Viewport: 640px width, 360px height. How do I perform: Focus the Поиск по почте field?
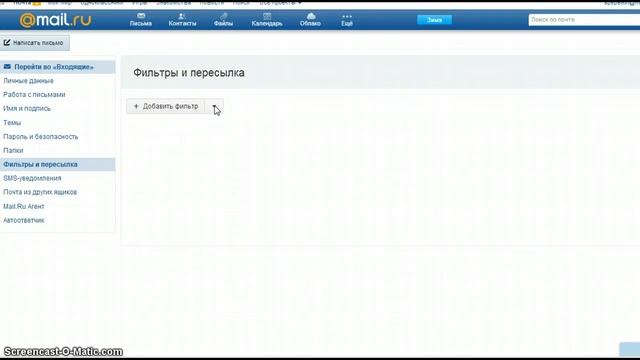584,20
